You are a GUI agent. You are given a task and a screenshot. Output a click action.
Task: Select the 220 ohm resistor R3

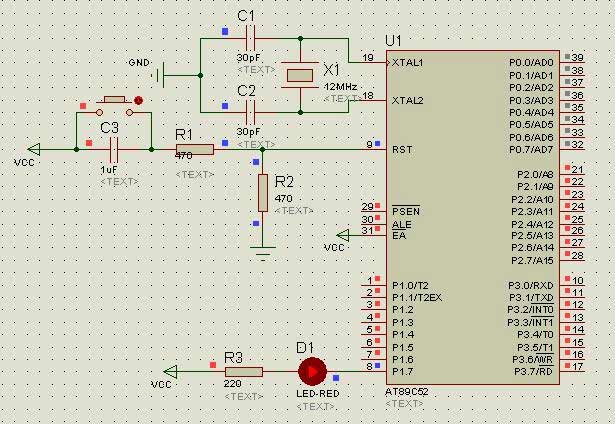[x=243, y=372]
